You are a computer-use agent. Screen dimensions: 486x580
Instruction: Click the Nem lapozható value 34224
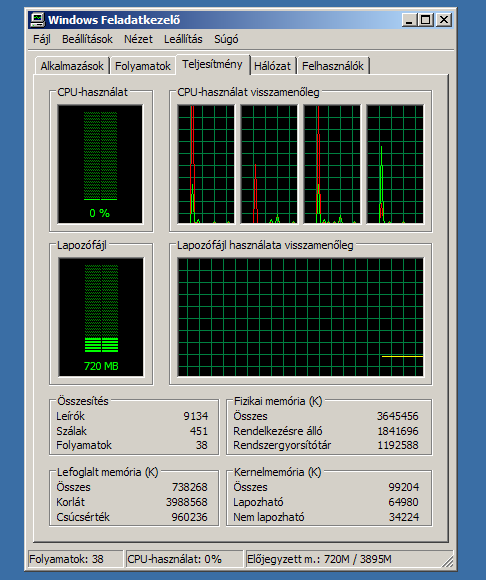(x=404, y=517)
